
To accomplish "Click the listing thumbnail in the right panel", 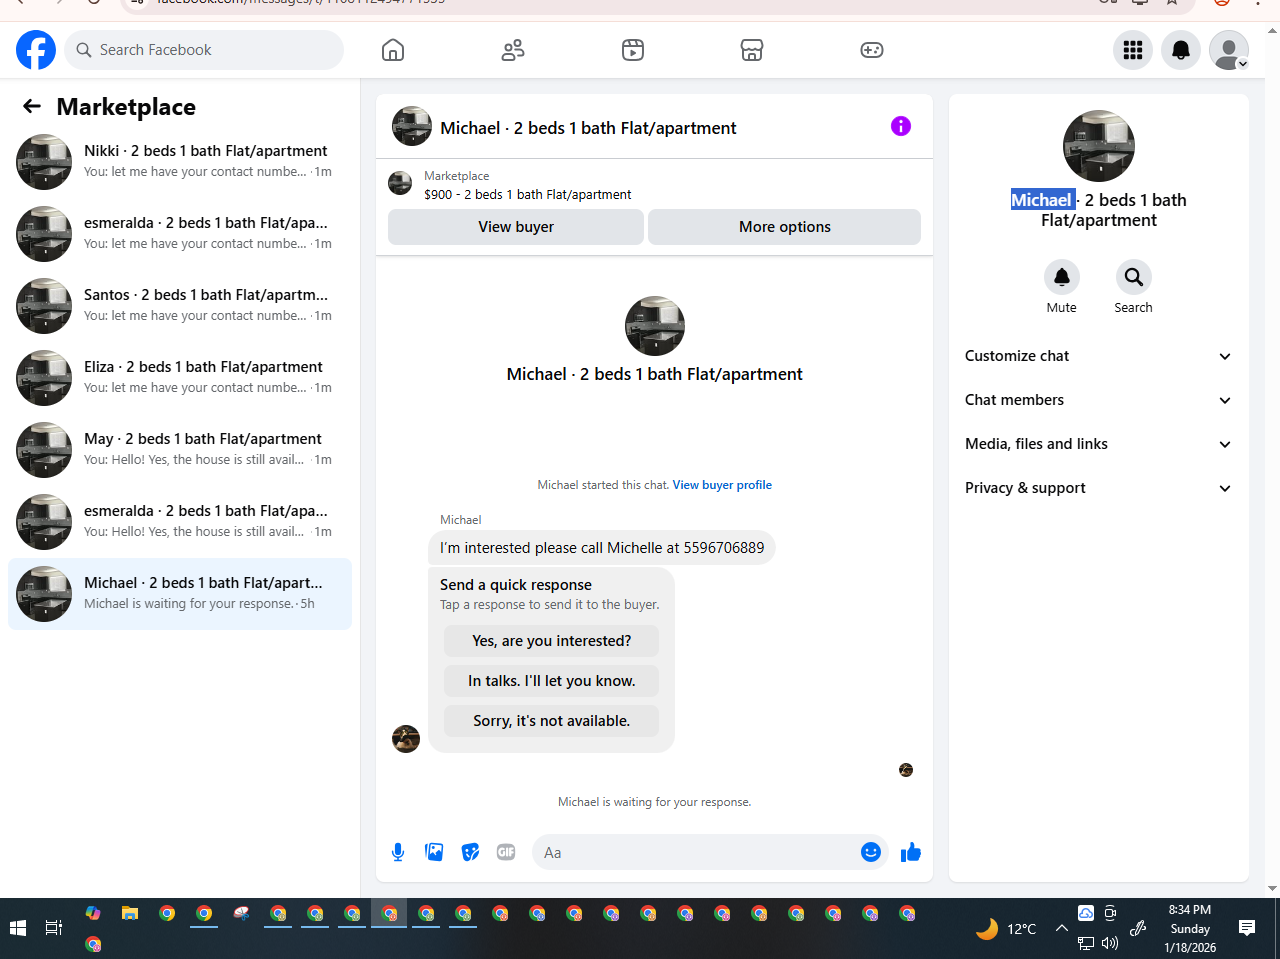I will (x=1099, y=146).
